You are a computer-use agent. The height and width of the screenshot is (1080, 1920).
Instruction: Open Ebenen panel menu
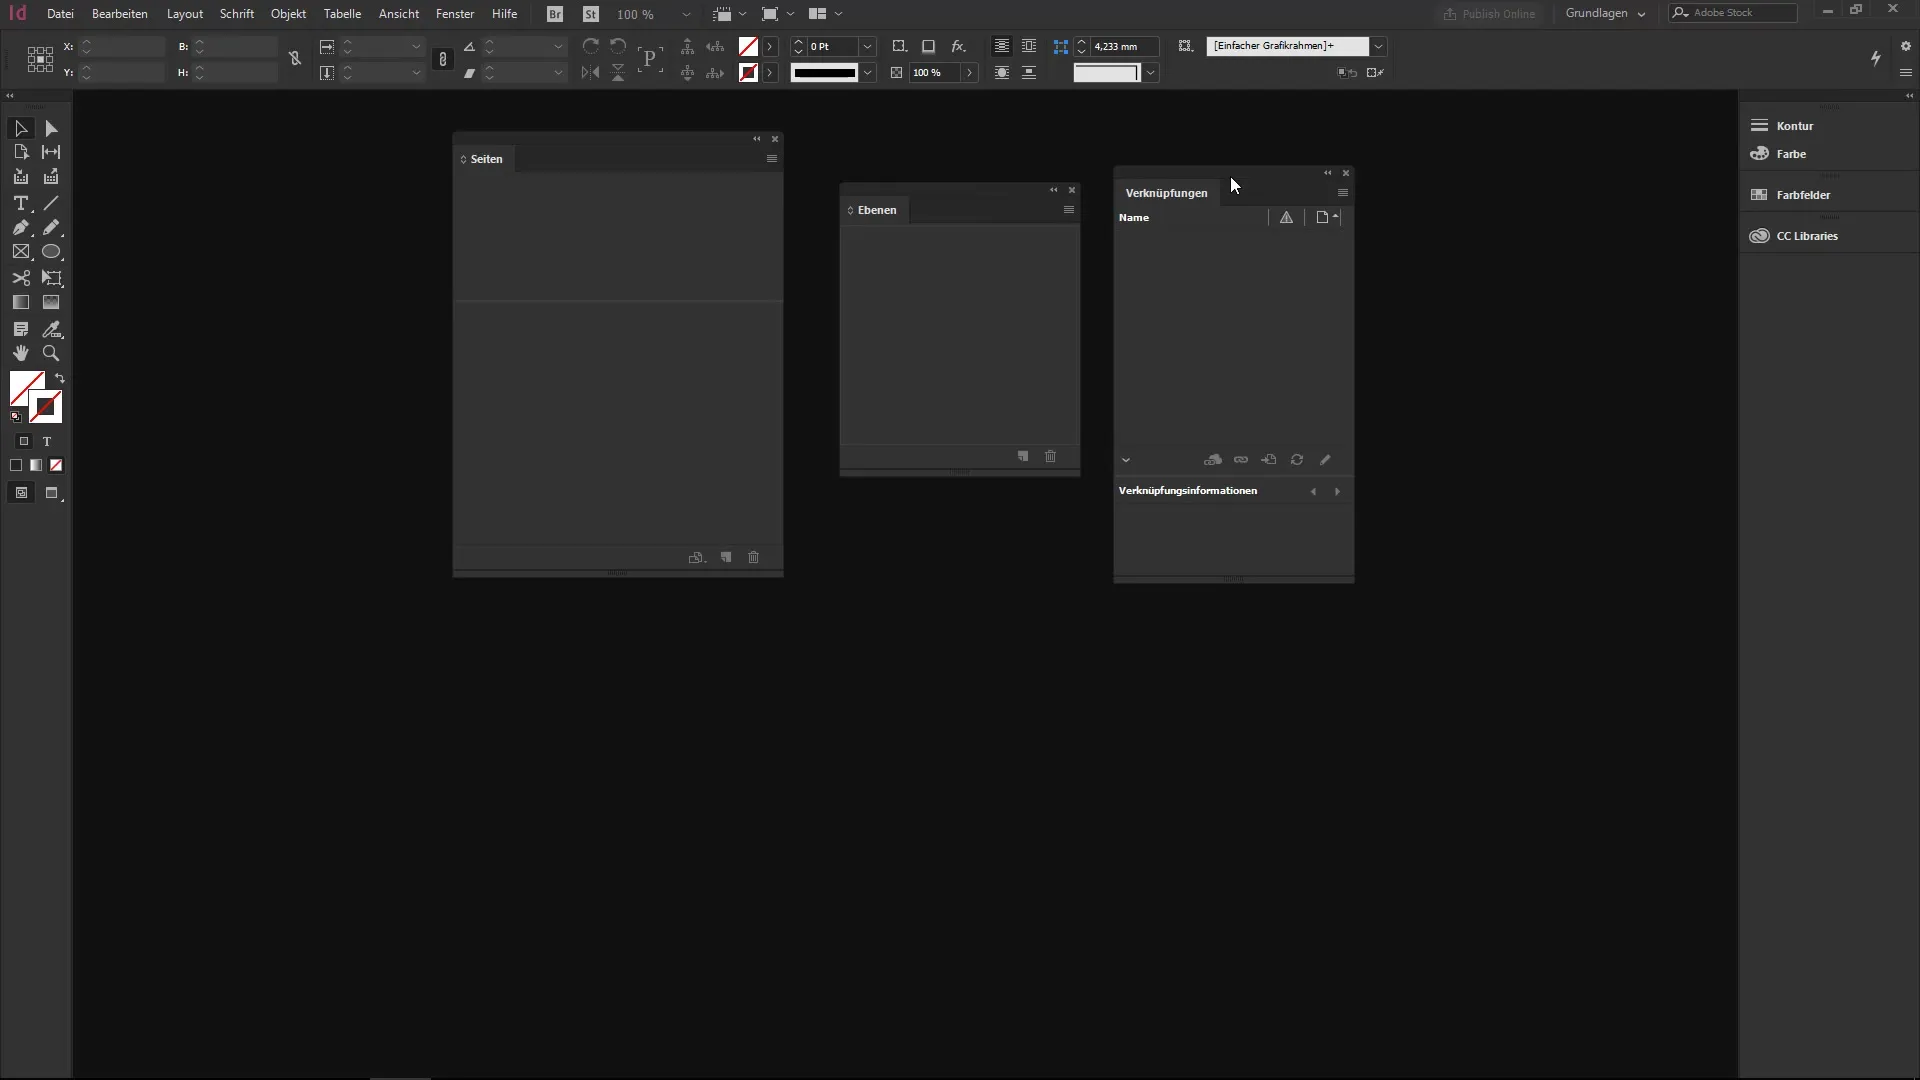click(x=1069, y=210)
